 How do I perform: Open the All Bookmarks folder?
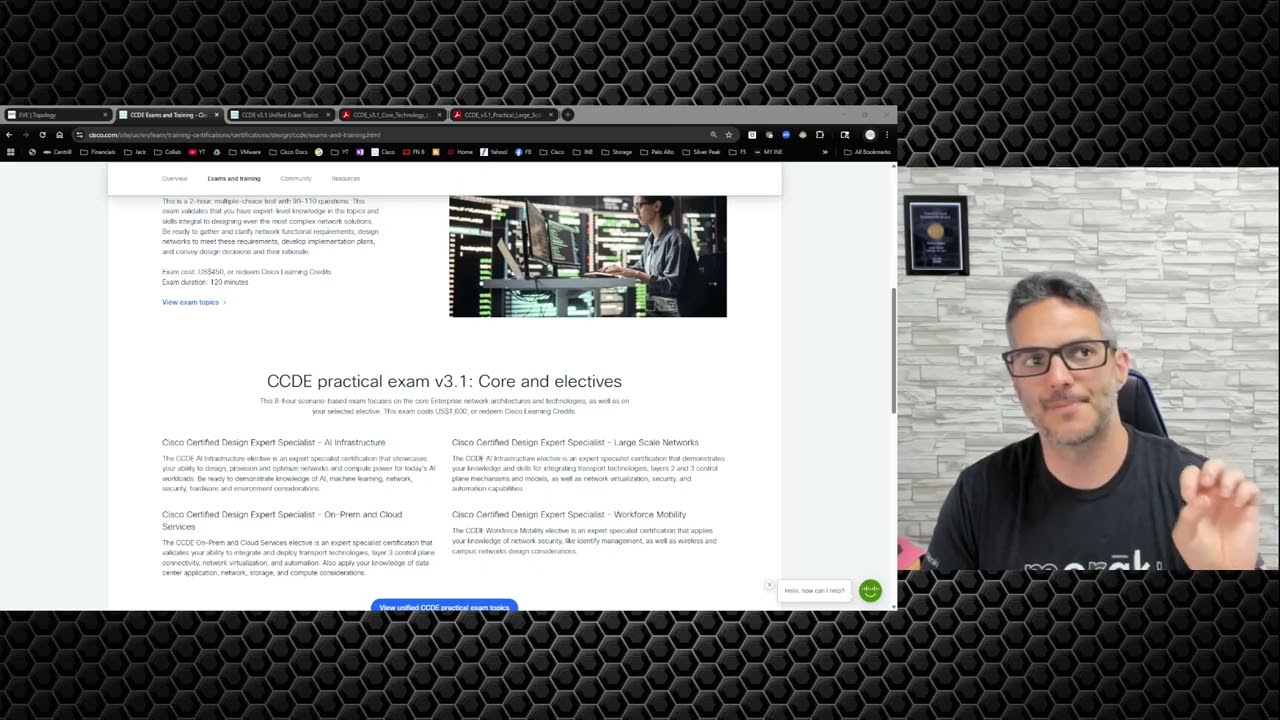pos(867,152)
